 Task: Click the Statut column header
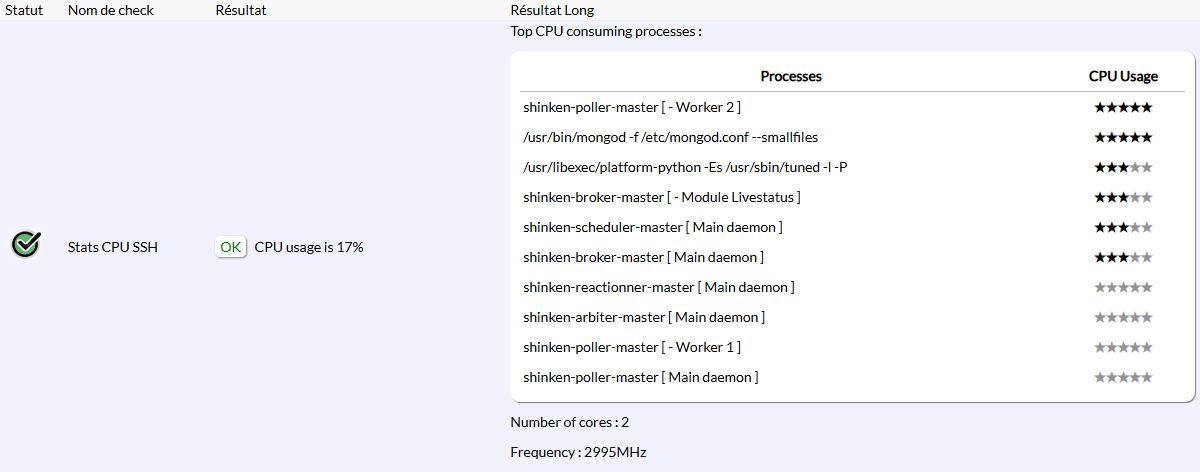[x=25, y=10]
